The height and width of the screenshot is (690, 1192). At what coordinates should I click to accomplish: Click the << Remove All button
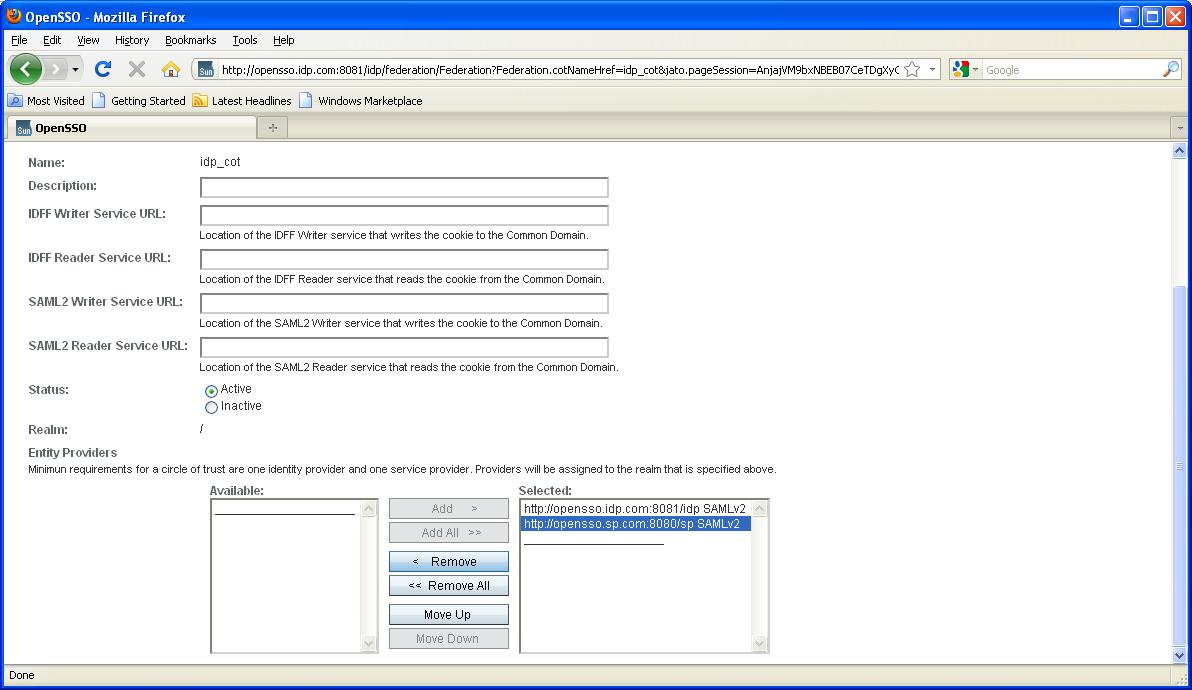(449, 586)
